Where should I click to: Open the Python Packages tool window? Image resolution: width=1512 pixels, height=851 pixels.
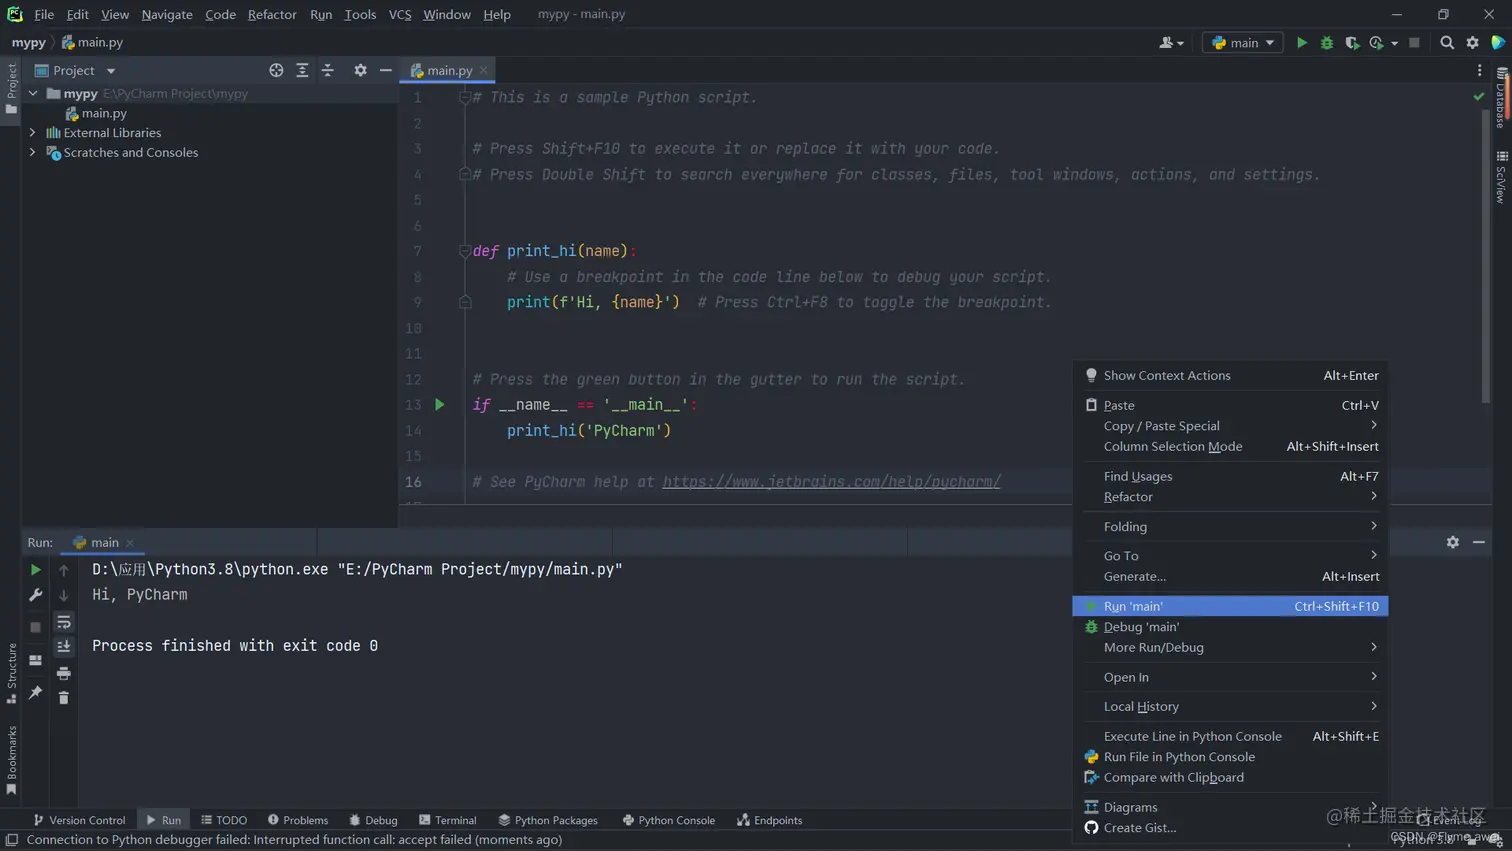[548, 820]
